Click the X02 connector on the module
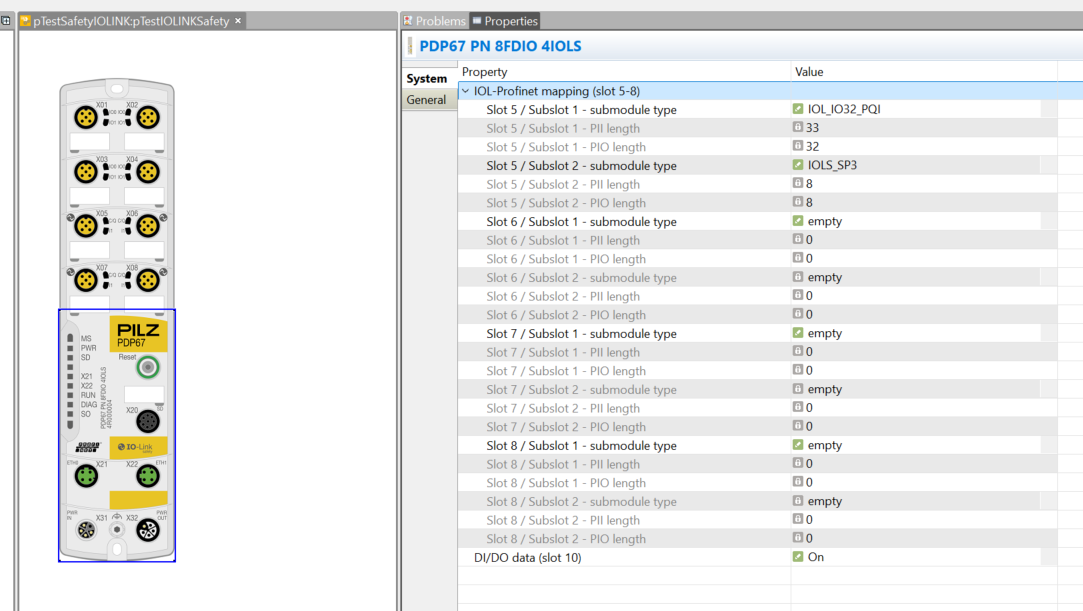1083x611 pixels. click(x=147, y=117)
